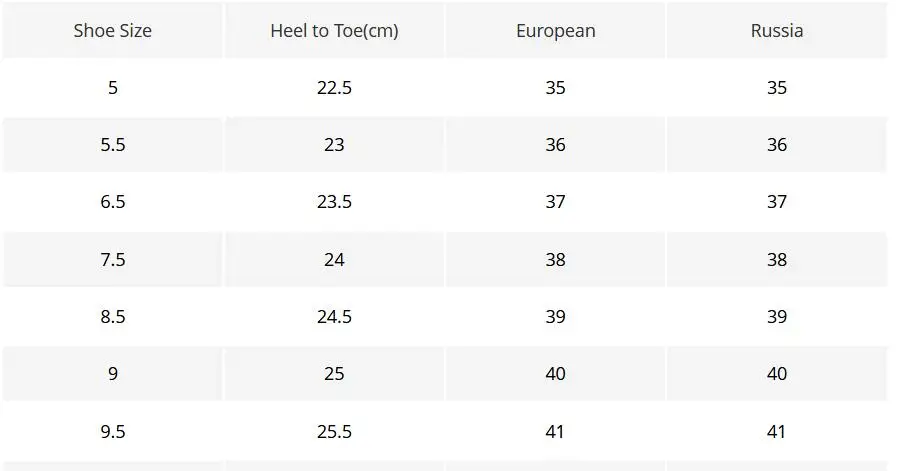Select shoe size 8.5 cell
The image size is (900, 471).
pos(113,317)
